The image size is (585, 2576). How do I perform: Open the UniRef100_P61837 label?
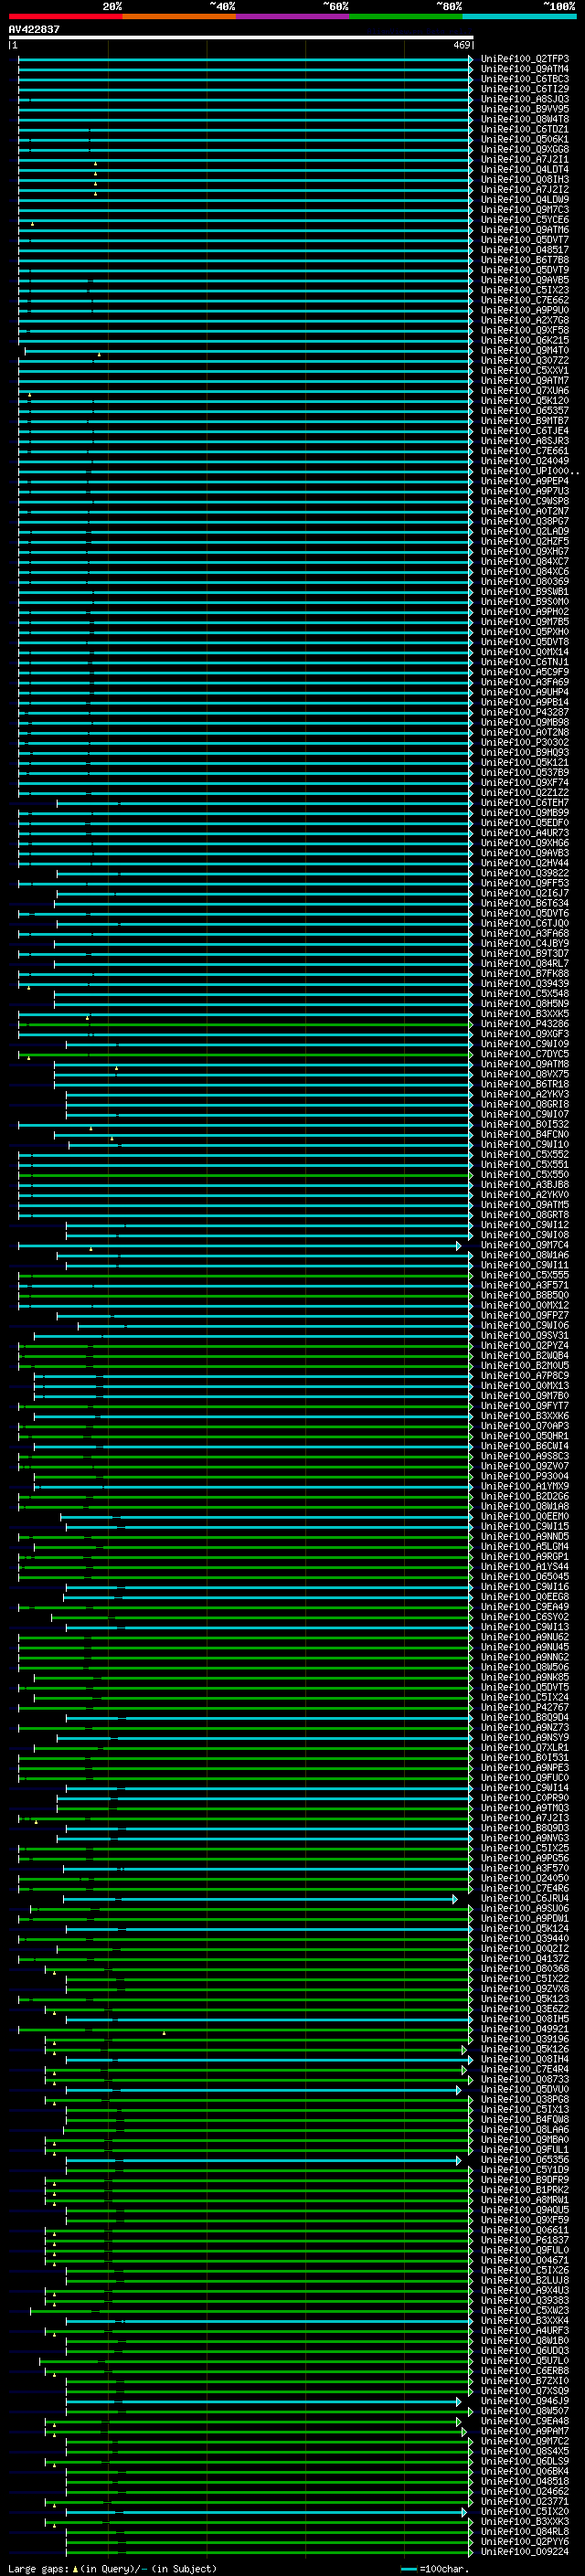[525, 2240]
